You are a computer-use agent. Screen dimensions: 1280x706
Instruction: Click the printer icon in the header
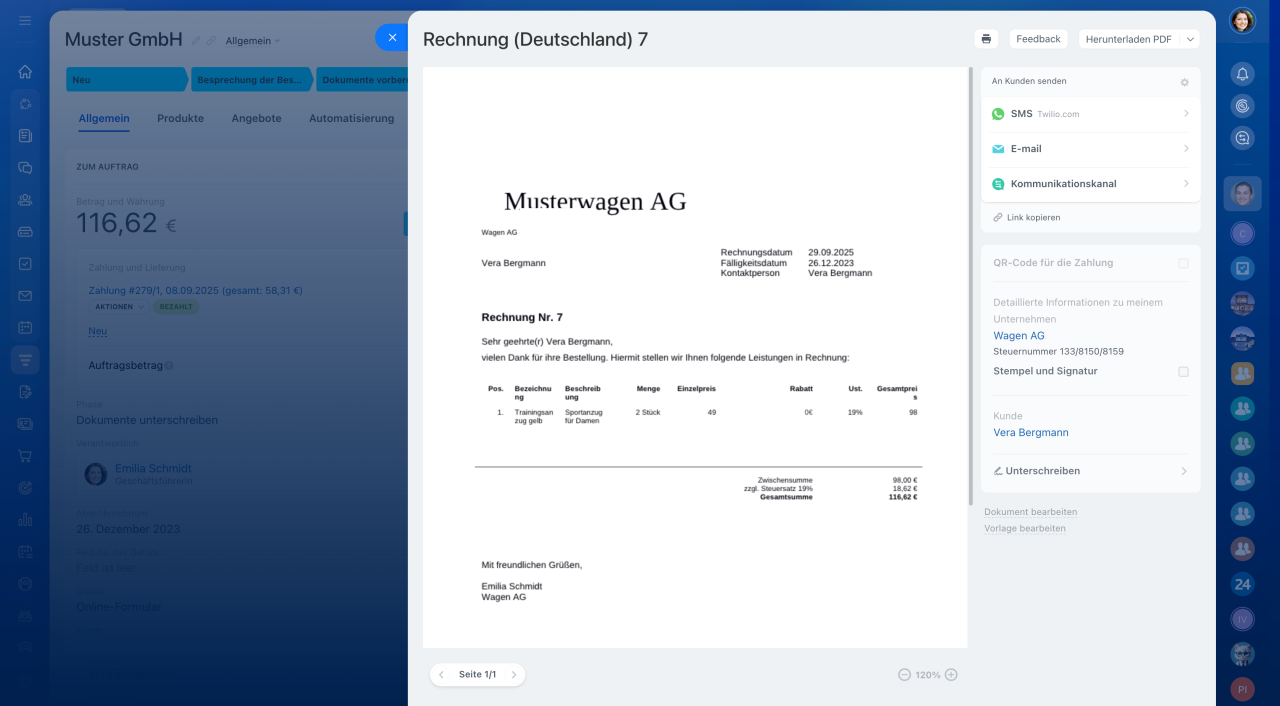coord(986,39)
